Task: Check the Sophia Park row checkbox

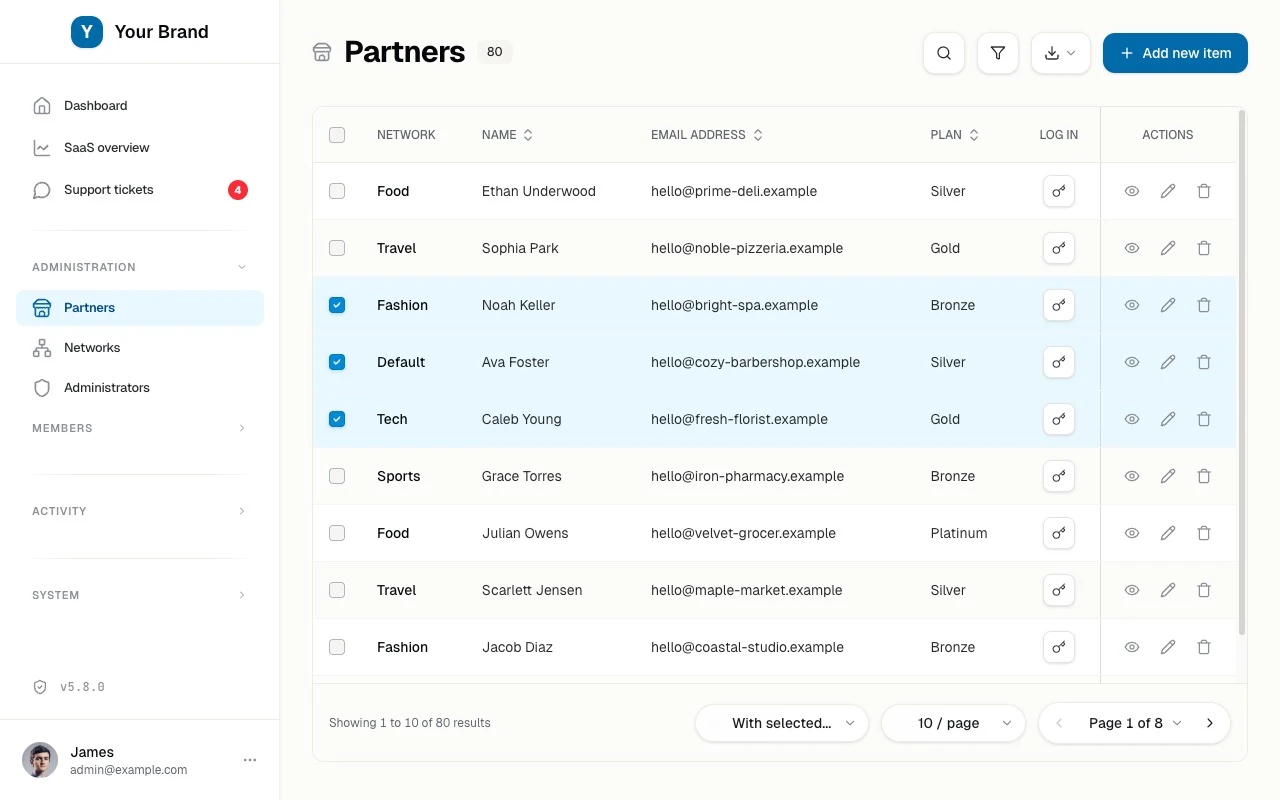Action: pyautogui.click(x=337, y=248)
